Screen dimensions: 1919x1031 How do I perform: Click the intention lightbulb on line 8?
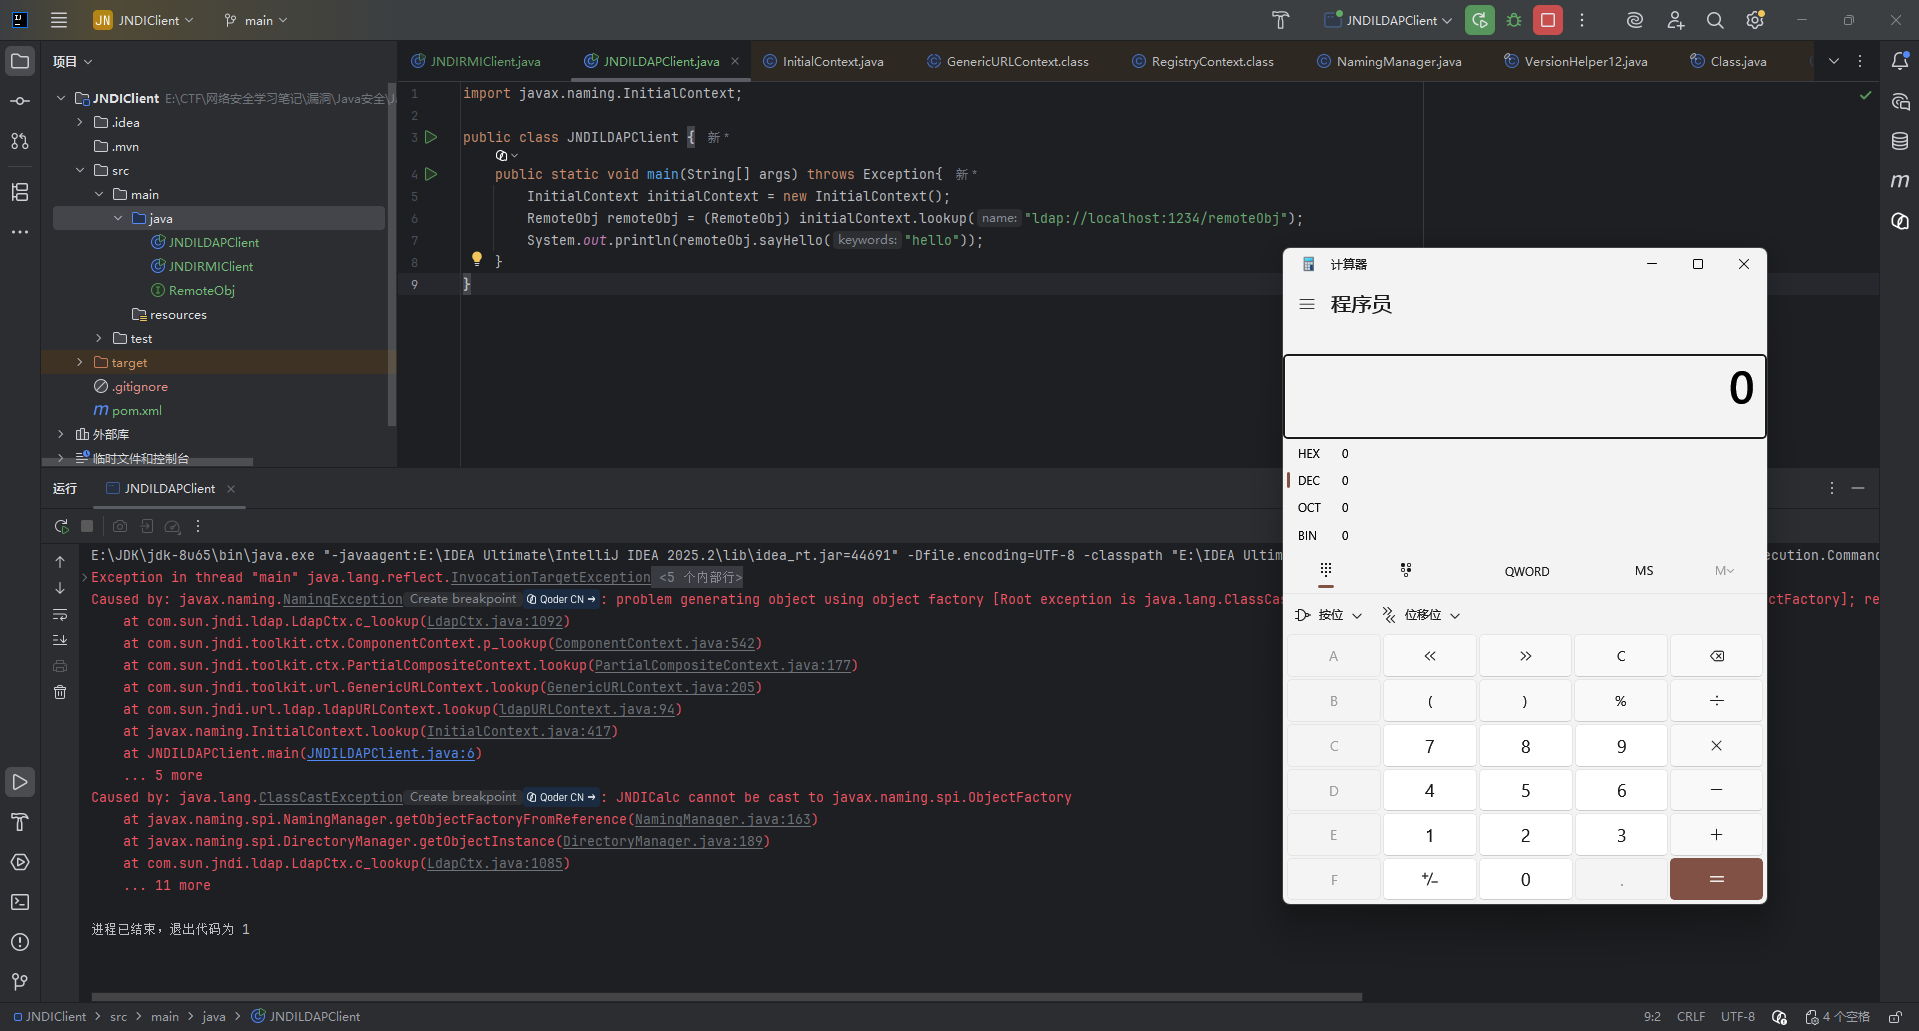tap(477, 259)
